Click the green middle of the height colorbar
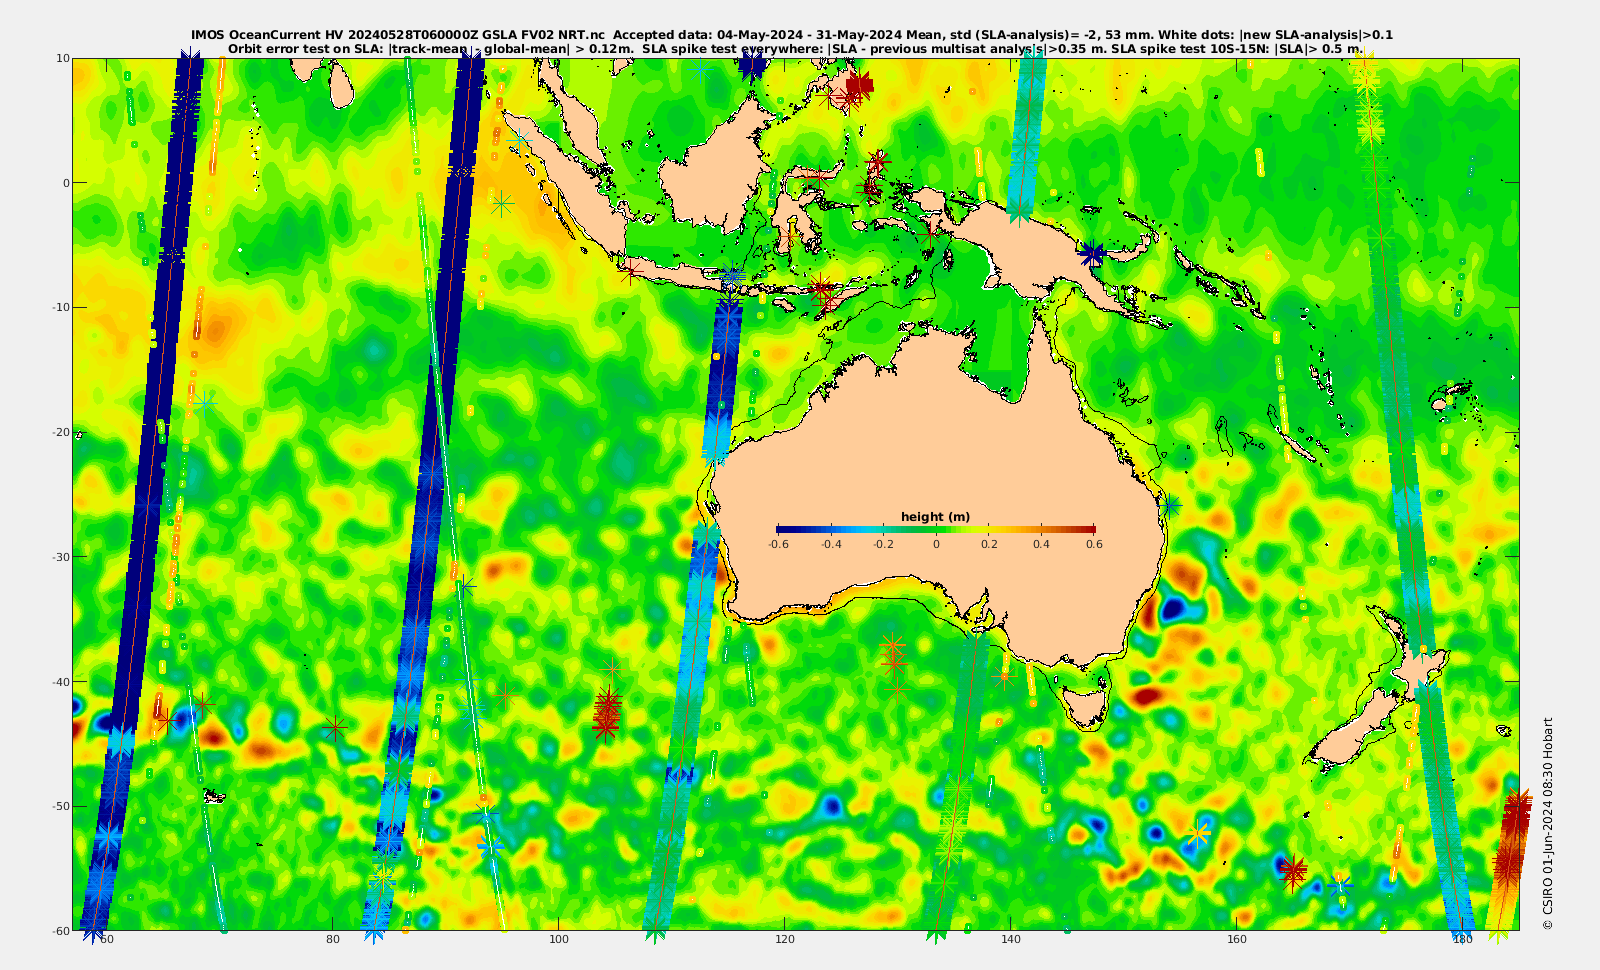 click(x=936, y=530)
